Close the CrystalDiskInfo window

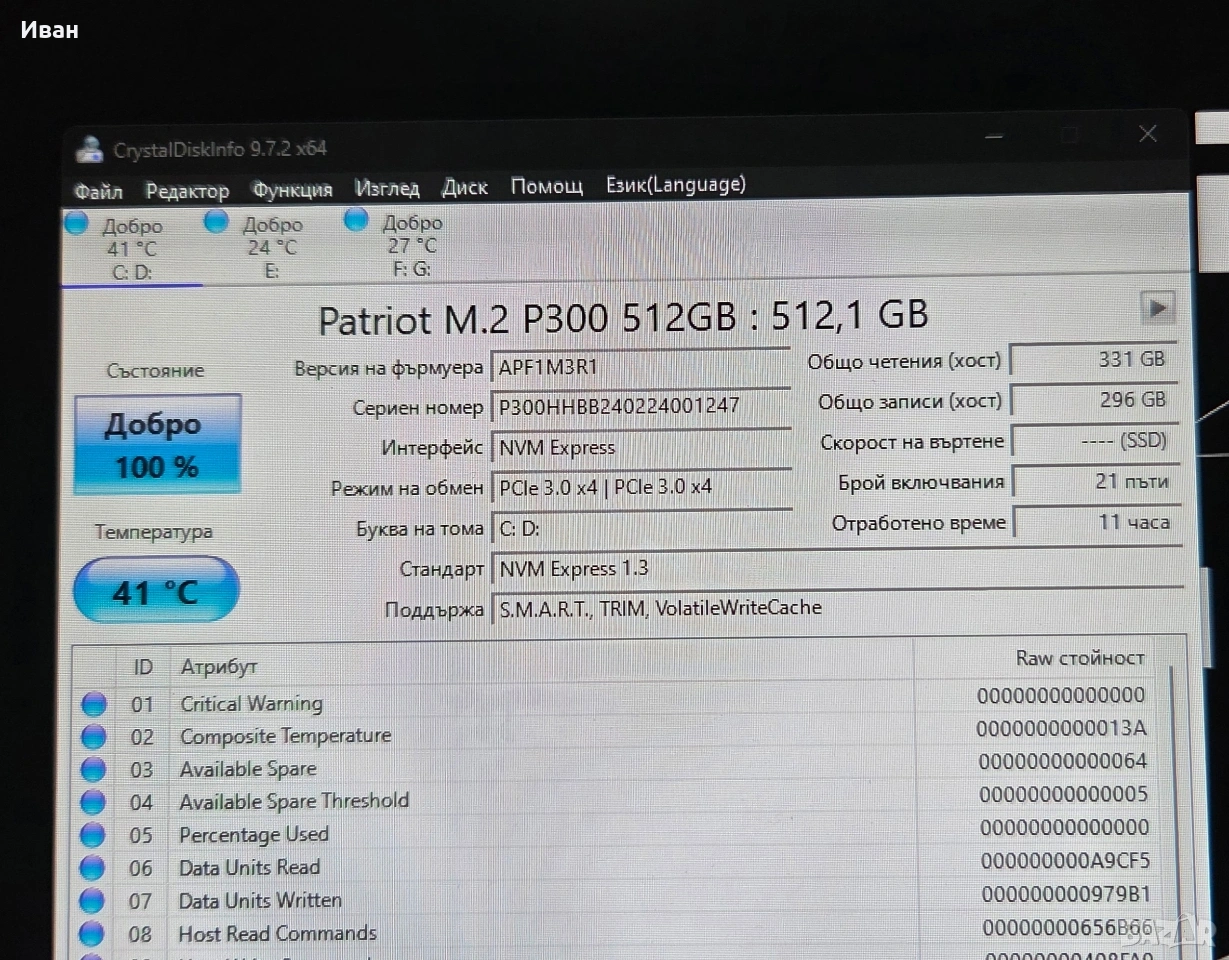pos(1148,134)
